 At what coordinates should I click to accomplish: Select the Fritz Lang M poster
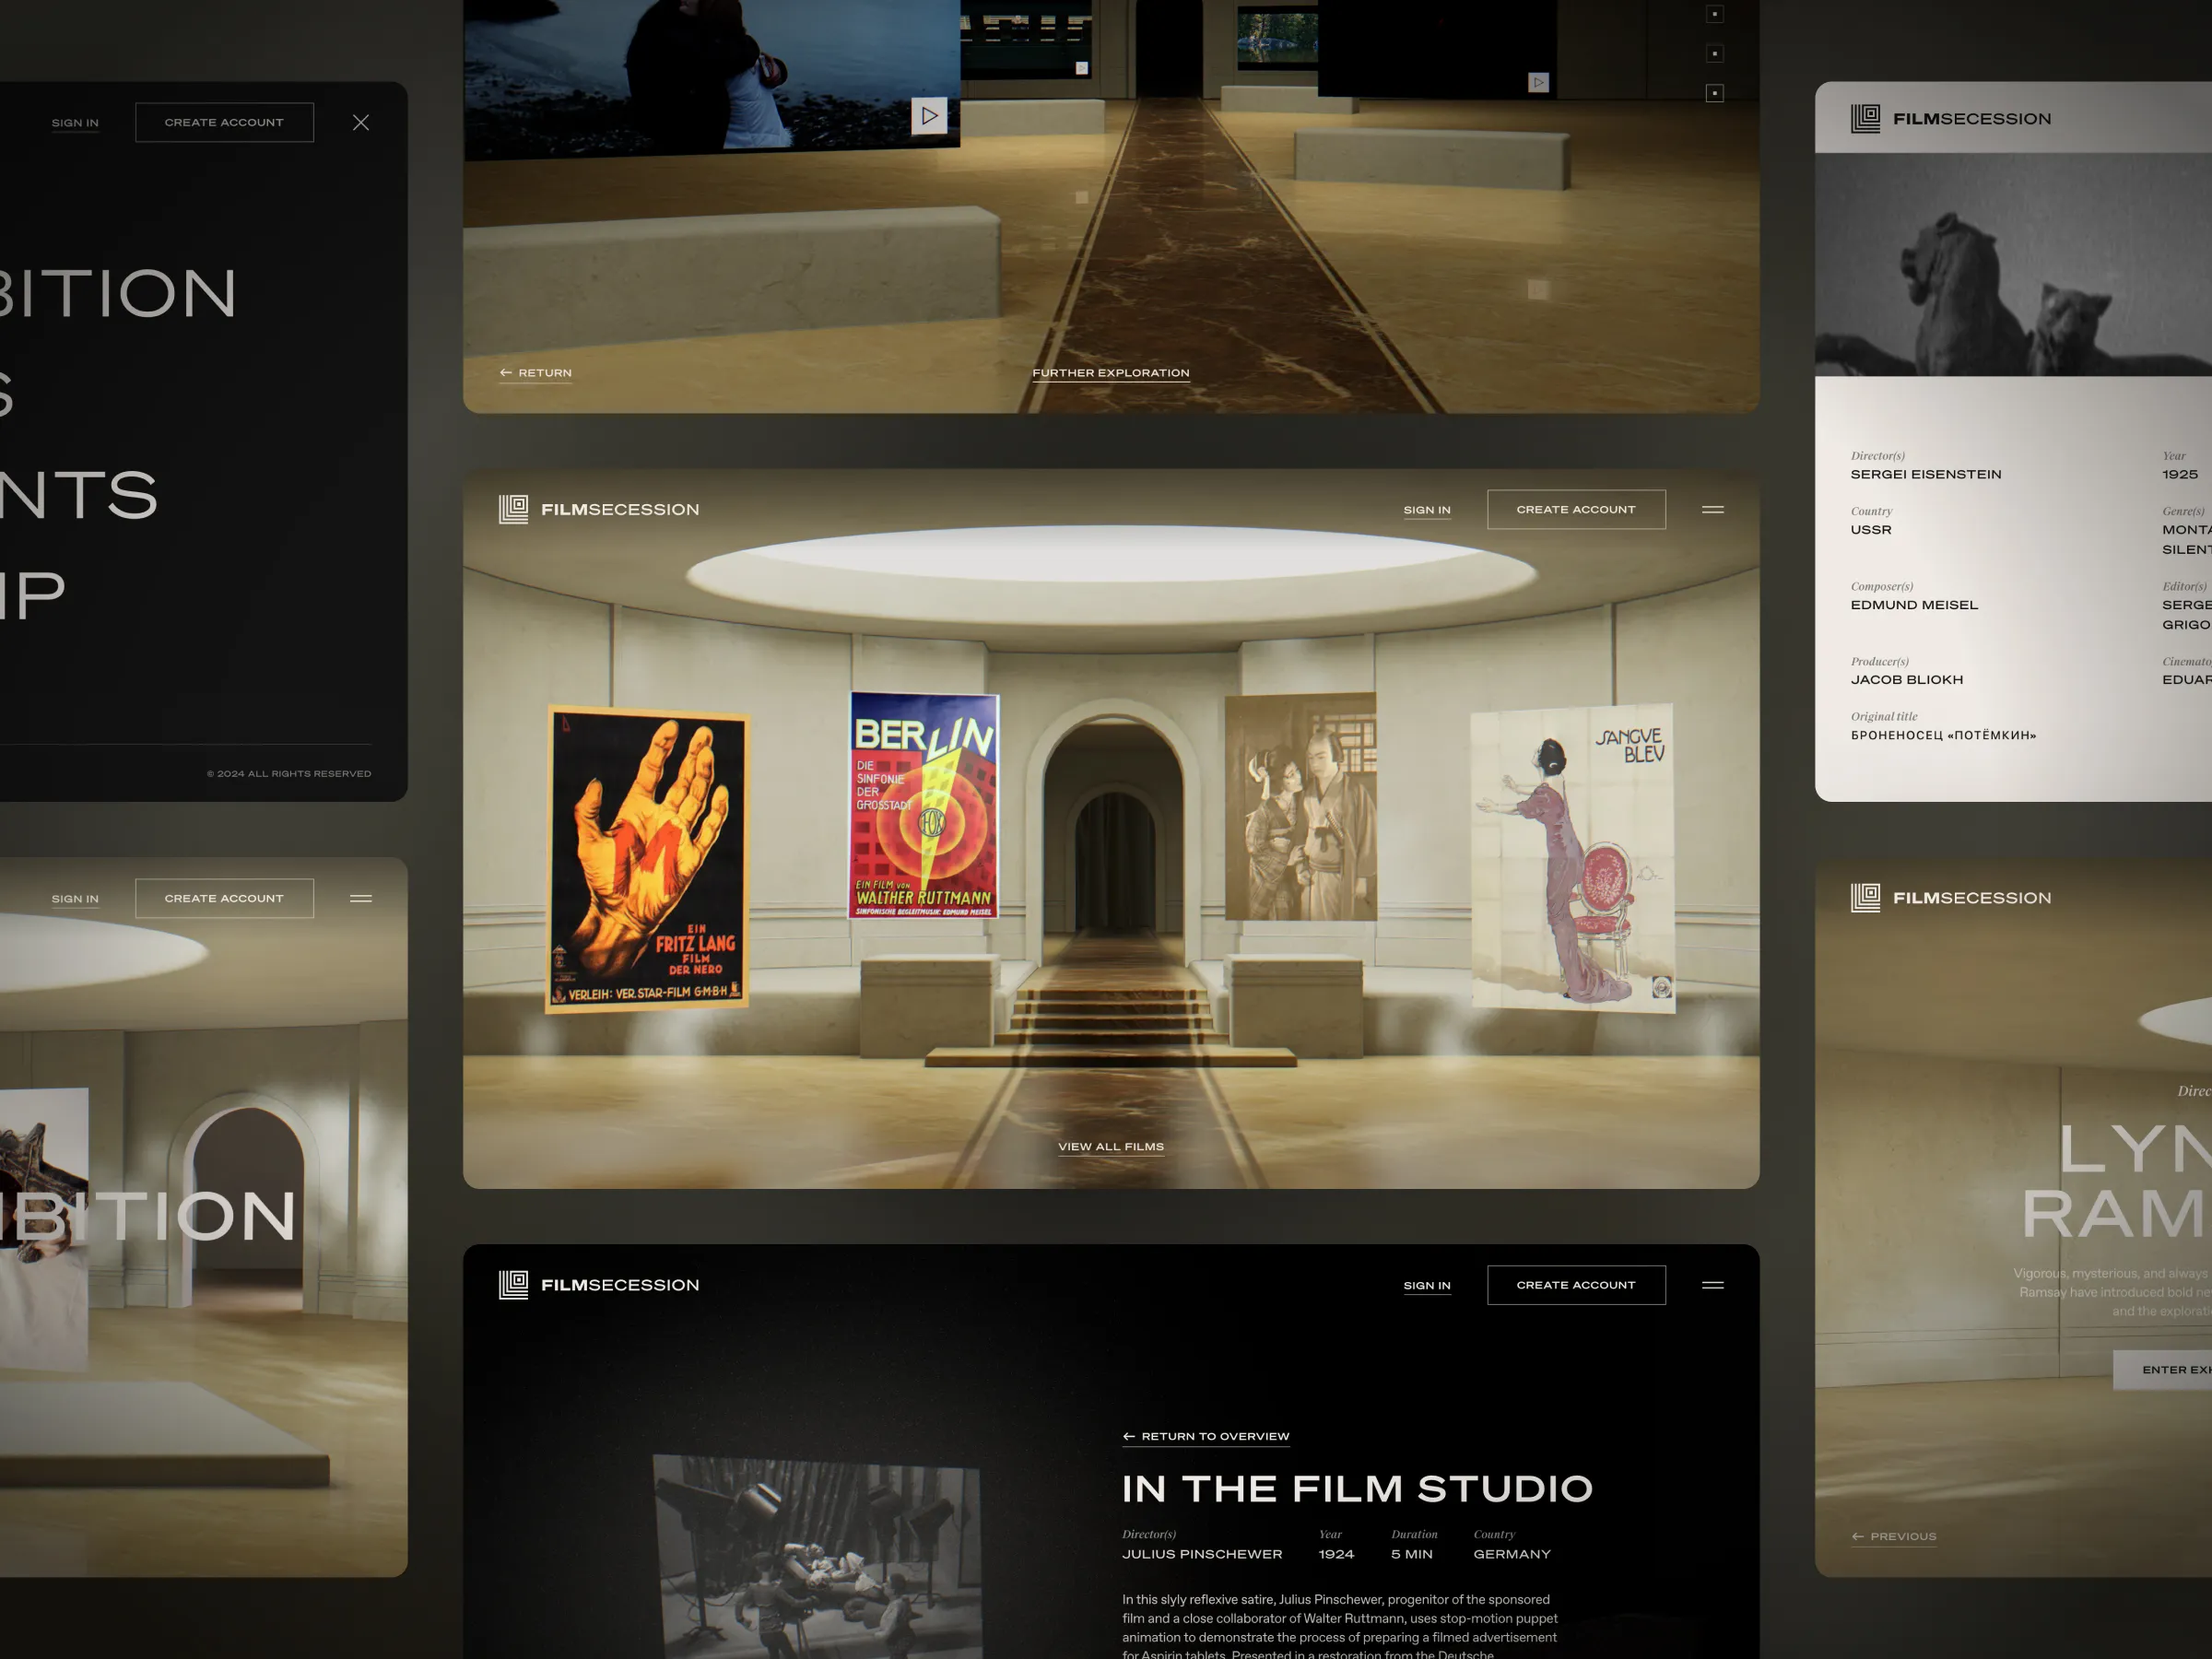tap(647, 860)
